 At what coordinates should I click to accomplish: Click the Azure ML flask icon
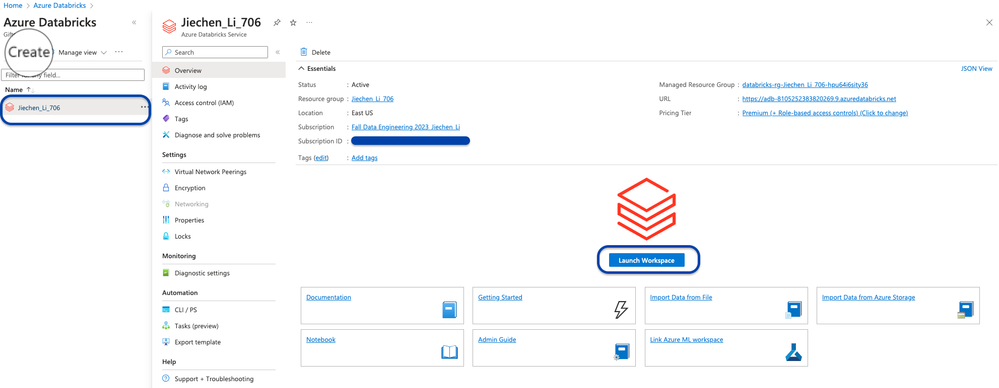pyautogui.click(x=793, y=352)
